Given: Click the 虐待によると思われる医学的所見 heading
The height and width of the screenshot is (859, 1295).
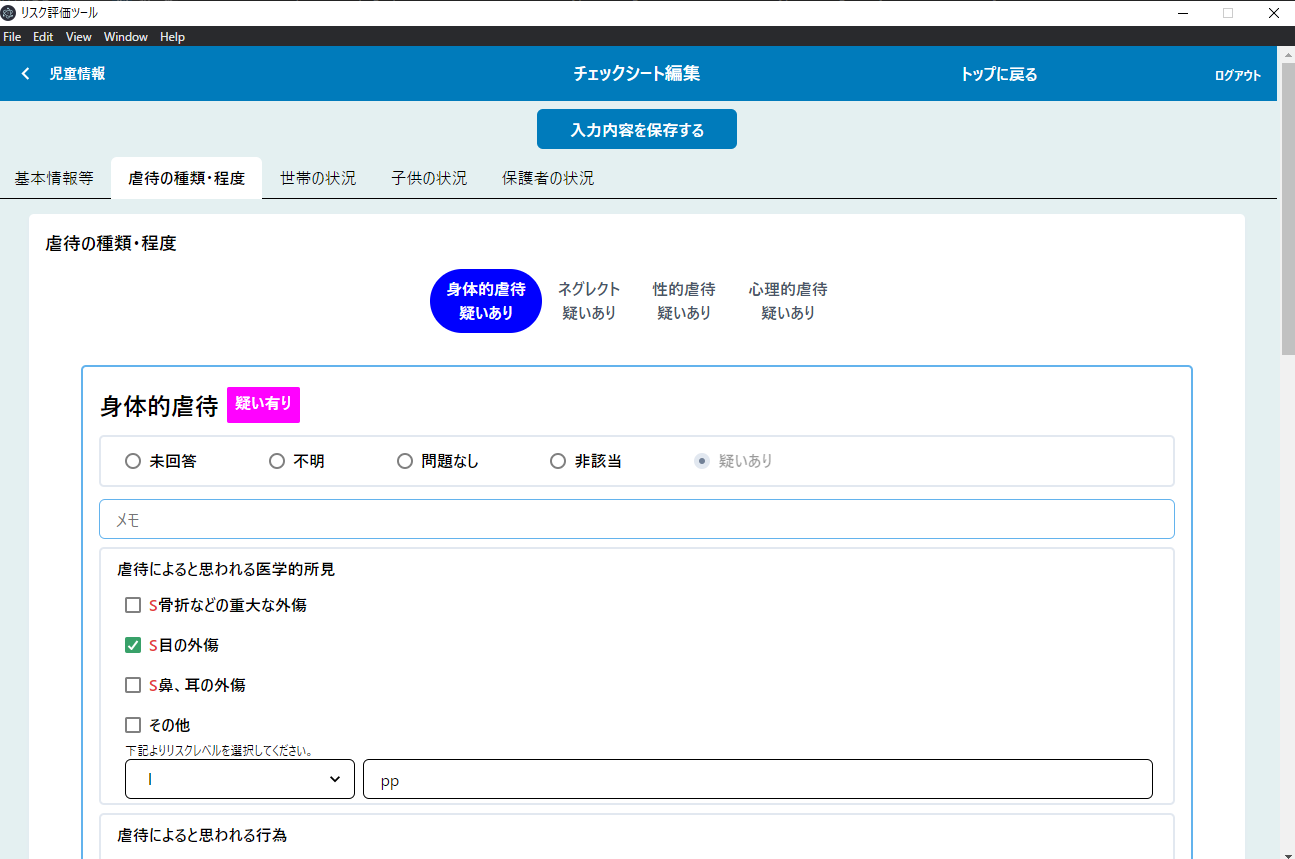Looking at the screenshot, I should coord(226,569).
